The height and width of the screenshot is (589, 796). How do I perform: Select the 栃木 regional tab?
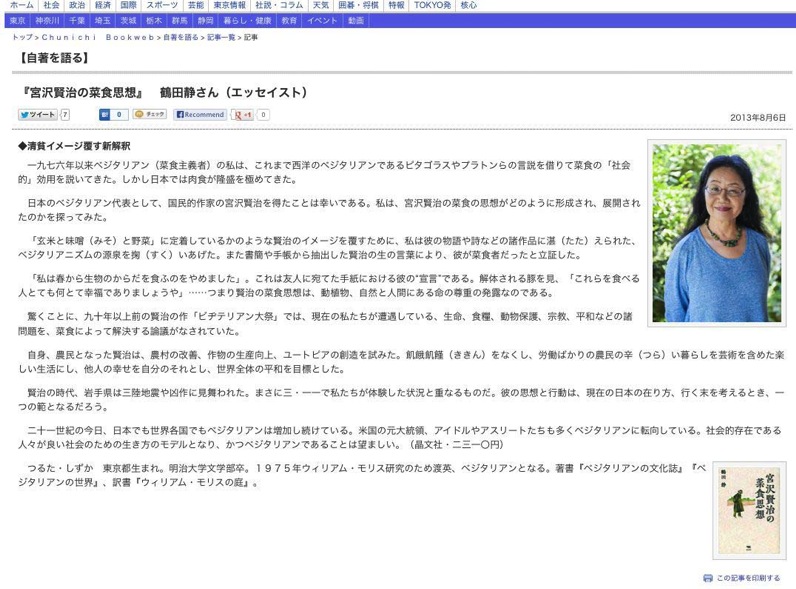pyautogui.click(x=154, y=21)
